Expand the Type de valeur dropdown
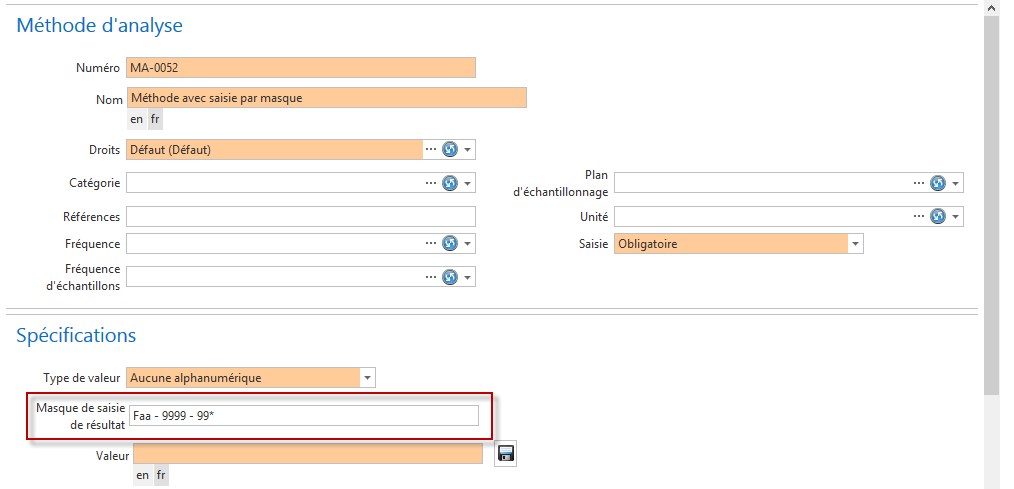The height and width of the screenshot is (489, 1014). click(367, 378)
